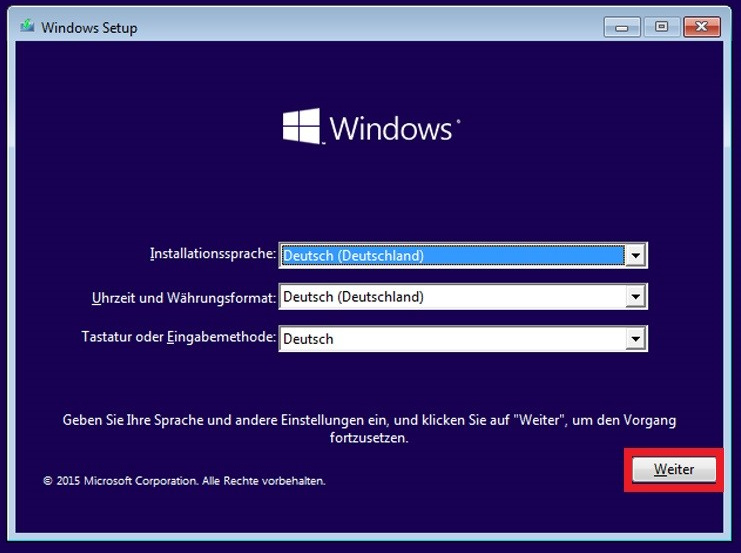
Task: Minimize the Windows Setup window
Action: 622,27
